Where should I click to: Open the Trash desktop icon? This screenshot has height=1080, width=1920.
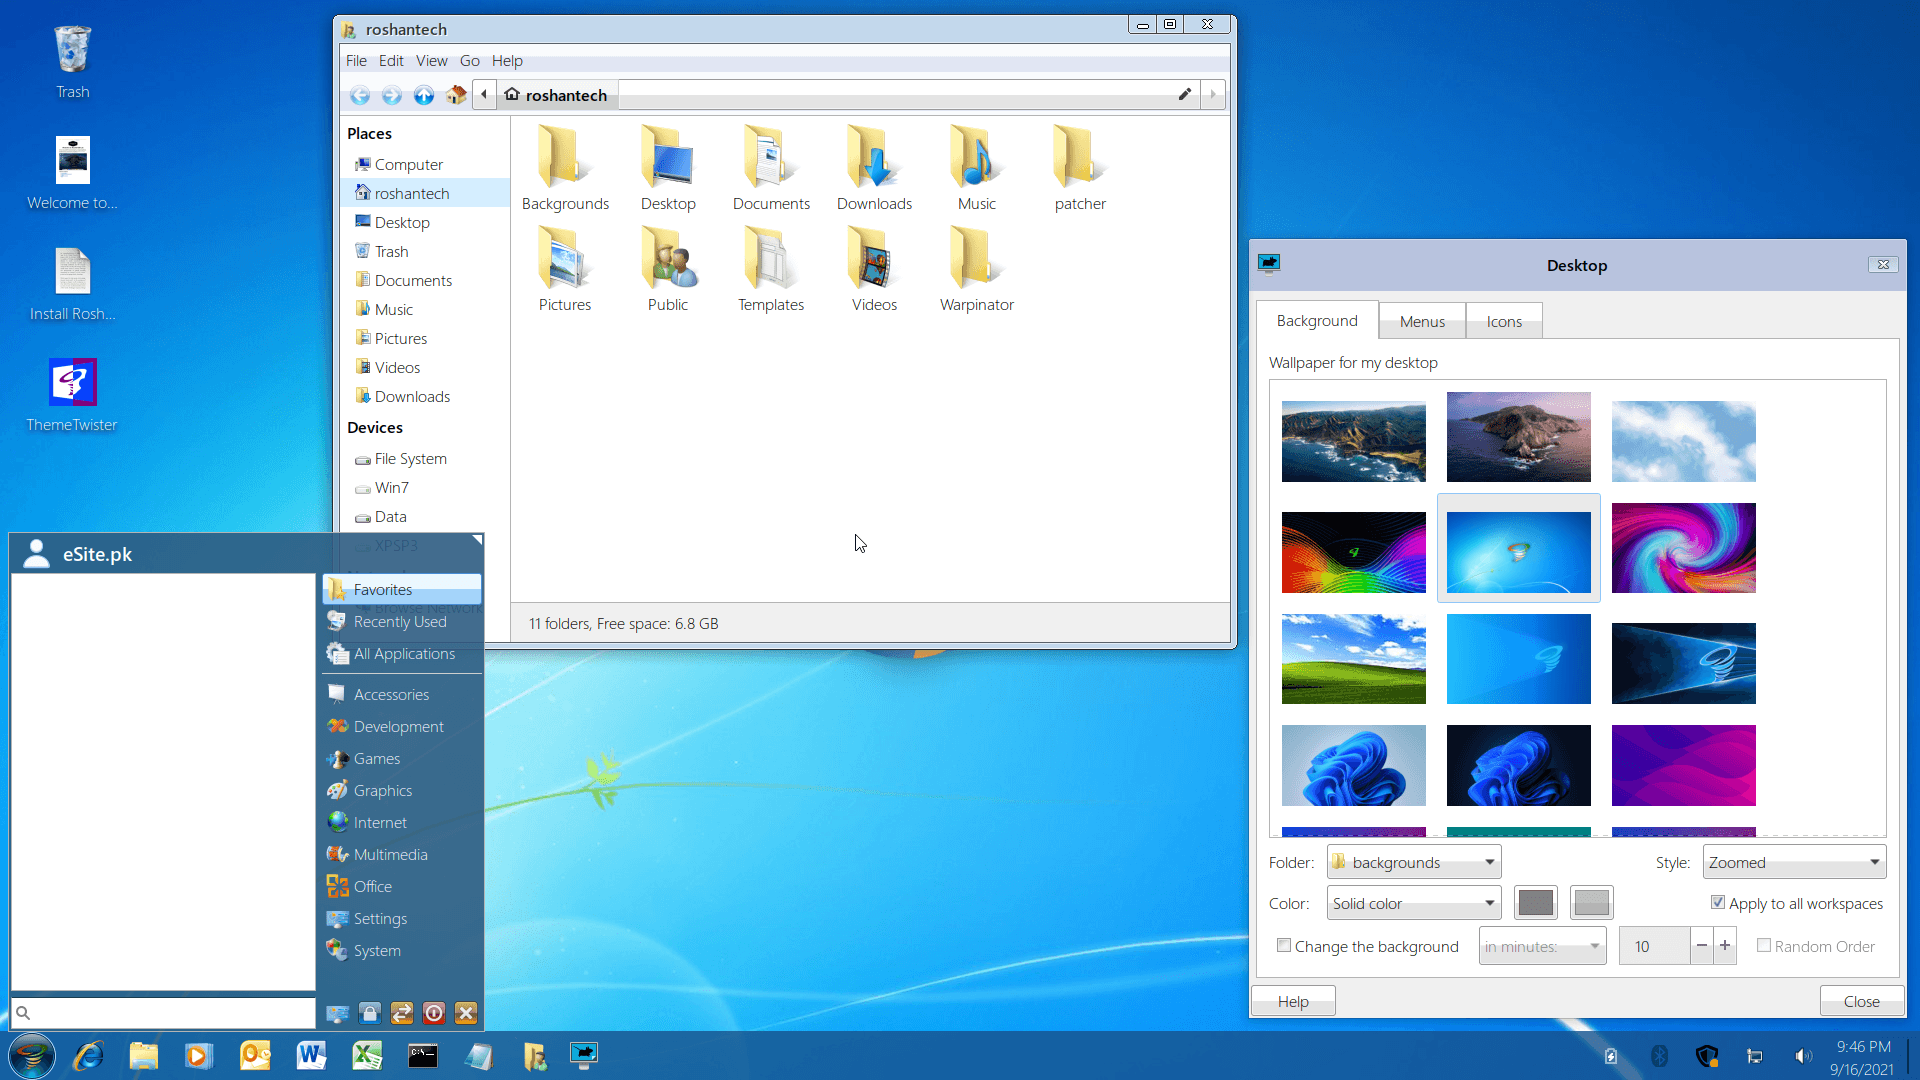(x=72, y=62)
